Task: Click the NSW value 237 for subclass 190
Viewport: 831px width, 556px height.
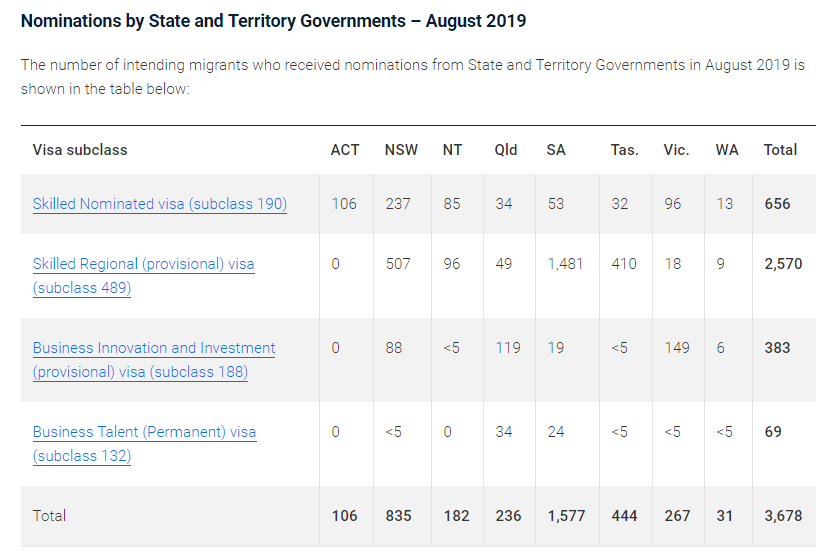Action: [398, 204]
